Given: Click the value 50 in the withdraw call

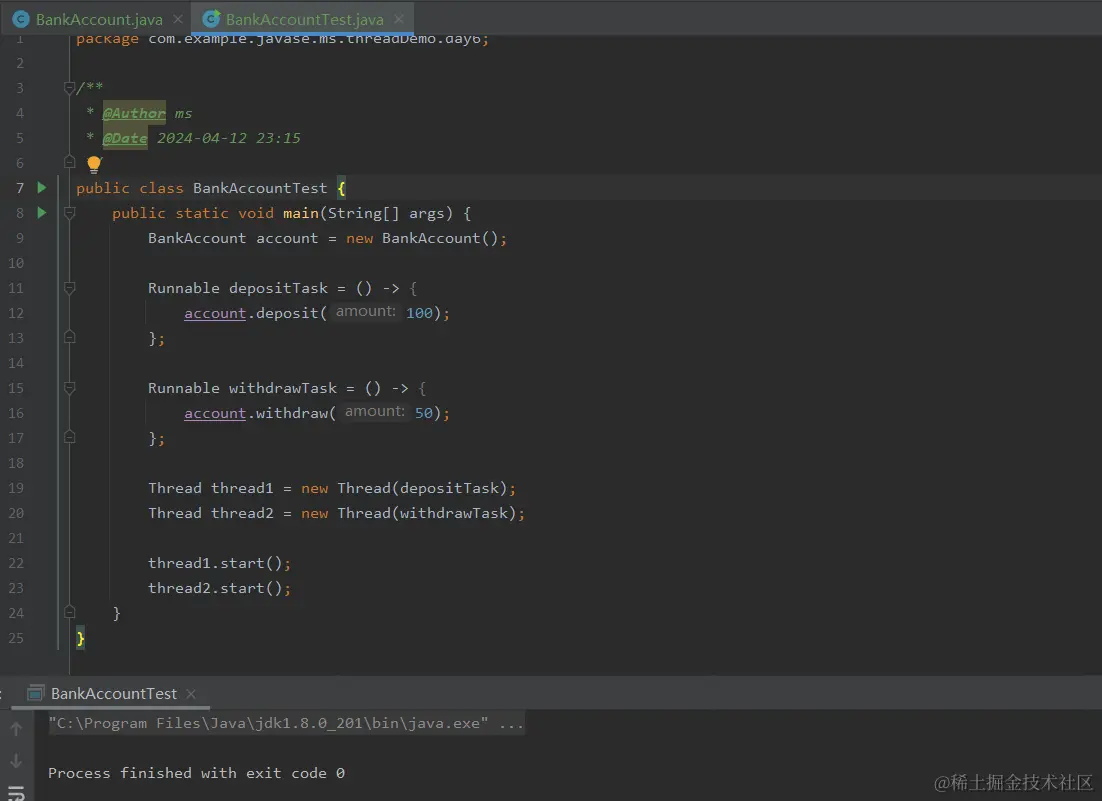Looking at the screenshot, I should (x=424, y=413).
